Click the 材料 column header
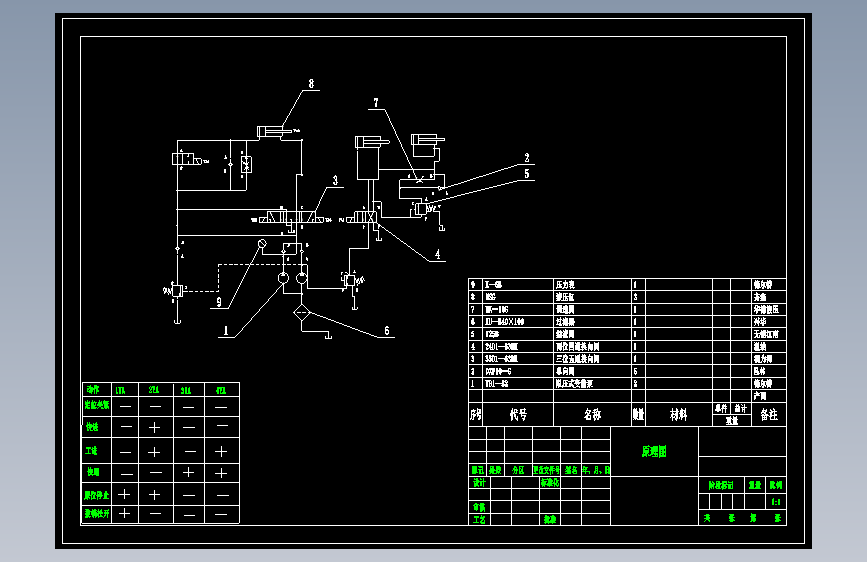 678,414
